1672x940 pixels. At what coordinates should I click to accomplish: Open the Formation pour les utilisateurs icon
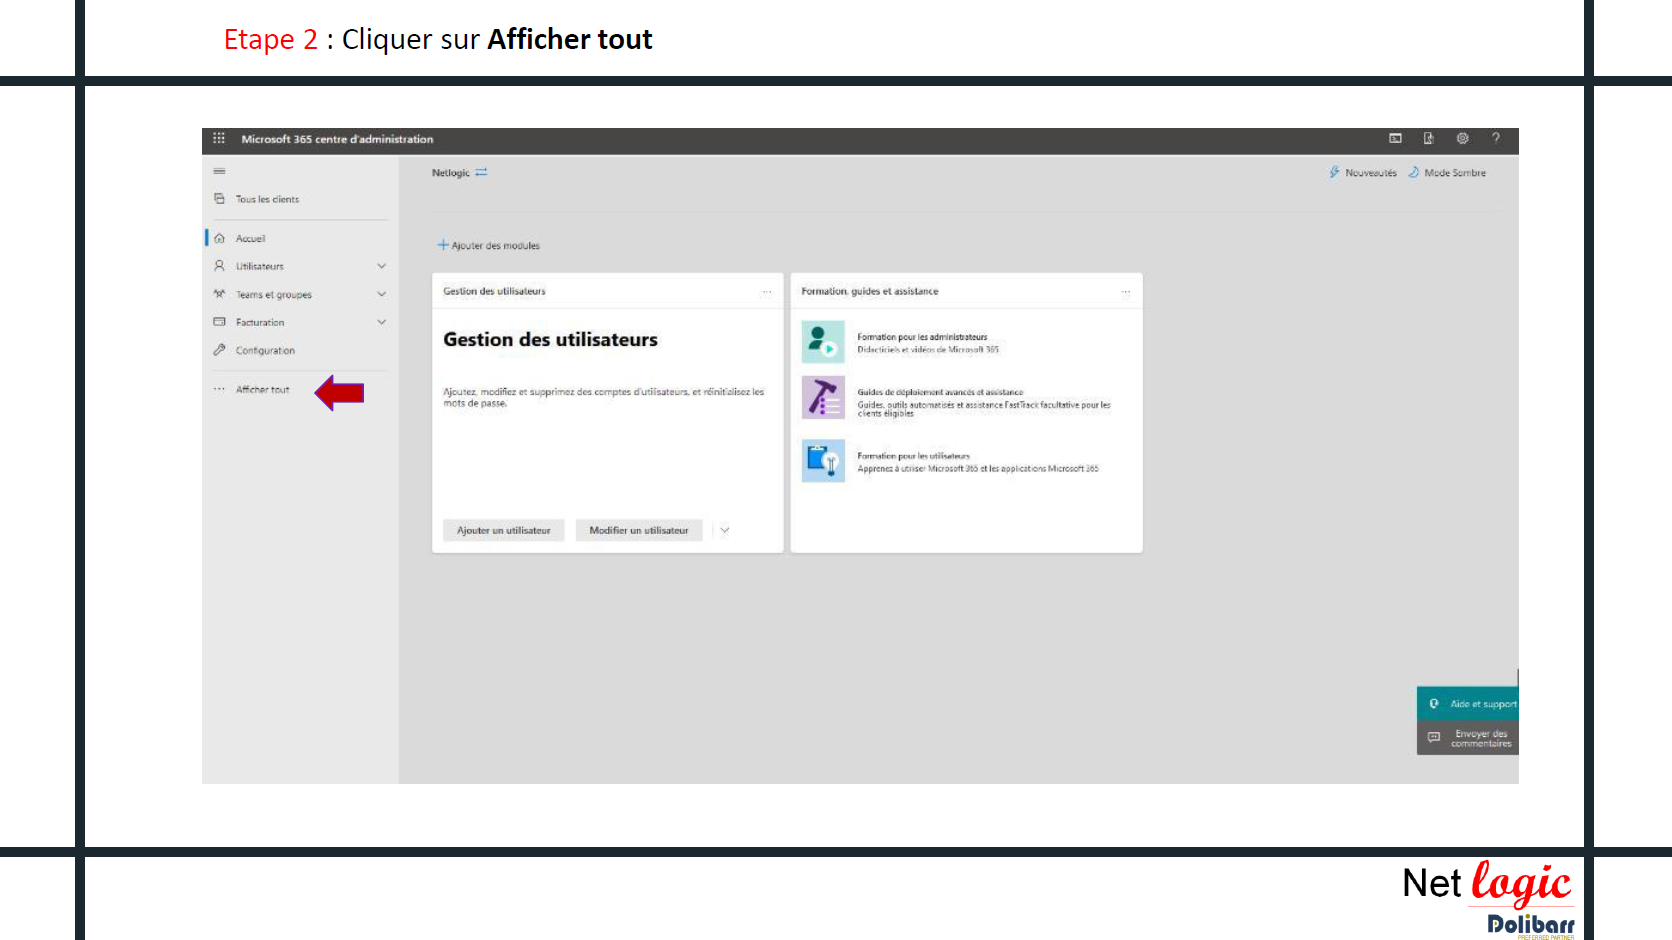point(823,461)
